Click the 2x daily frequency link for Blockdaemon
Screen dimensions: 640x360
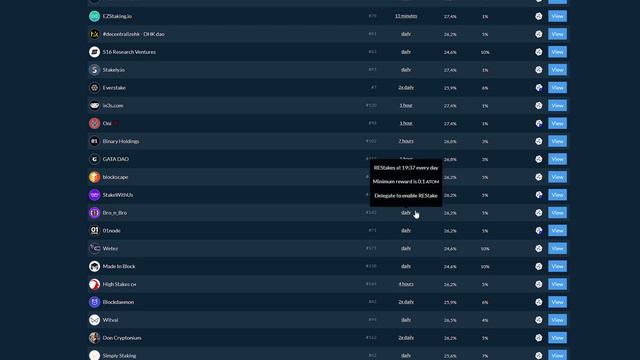coord(406,302)
